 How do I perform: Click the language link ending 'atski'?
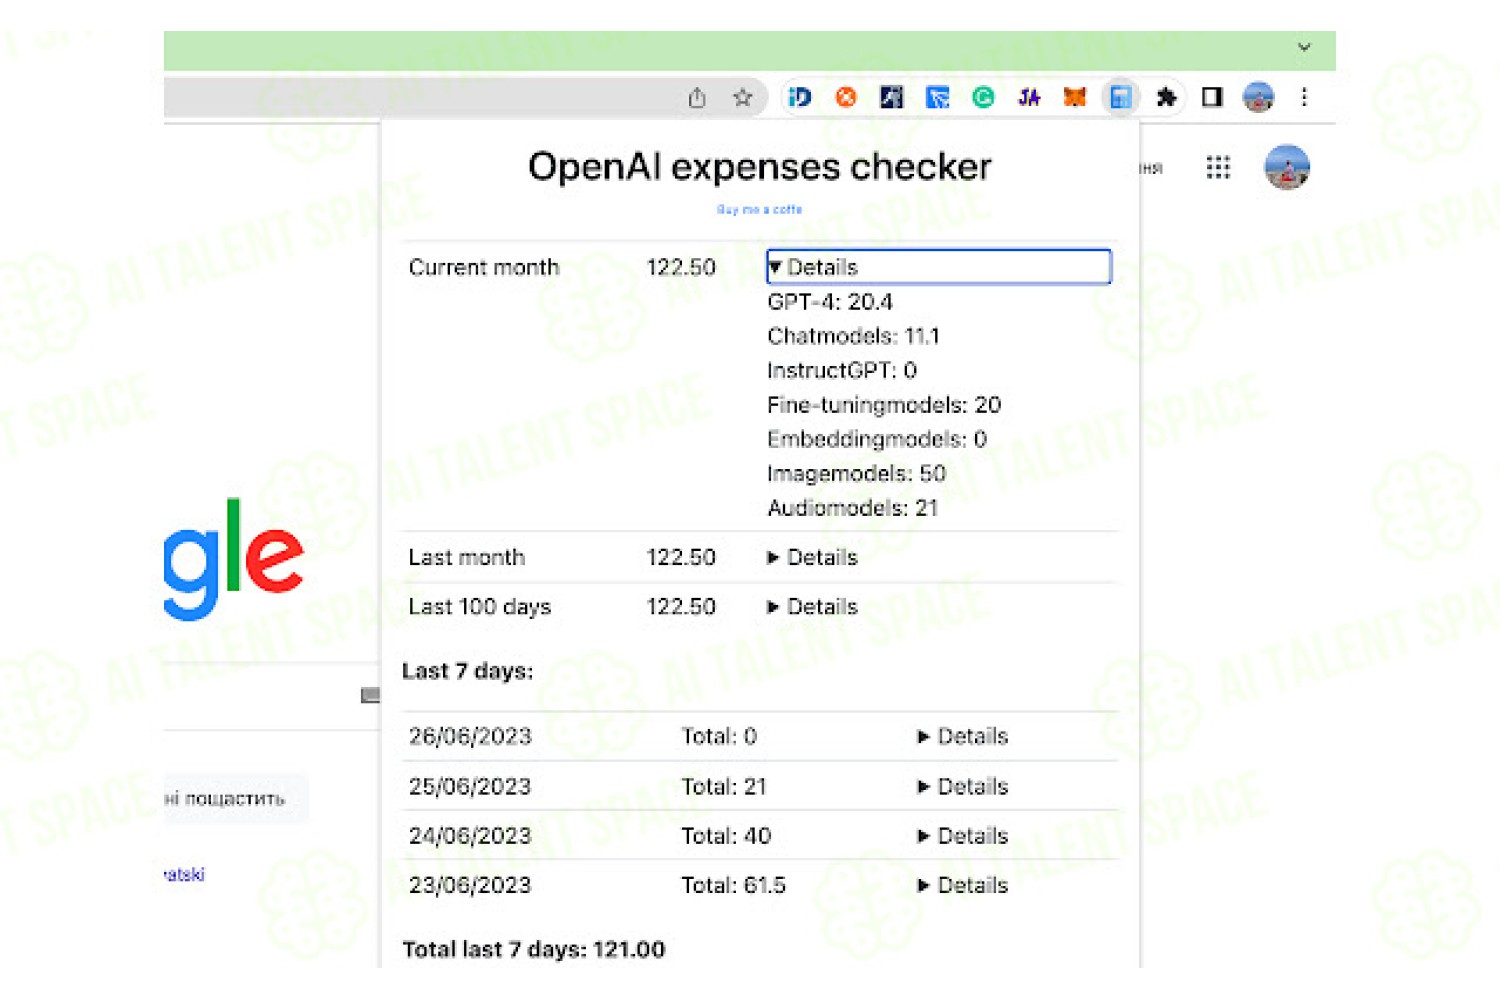(184, 874)
